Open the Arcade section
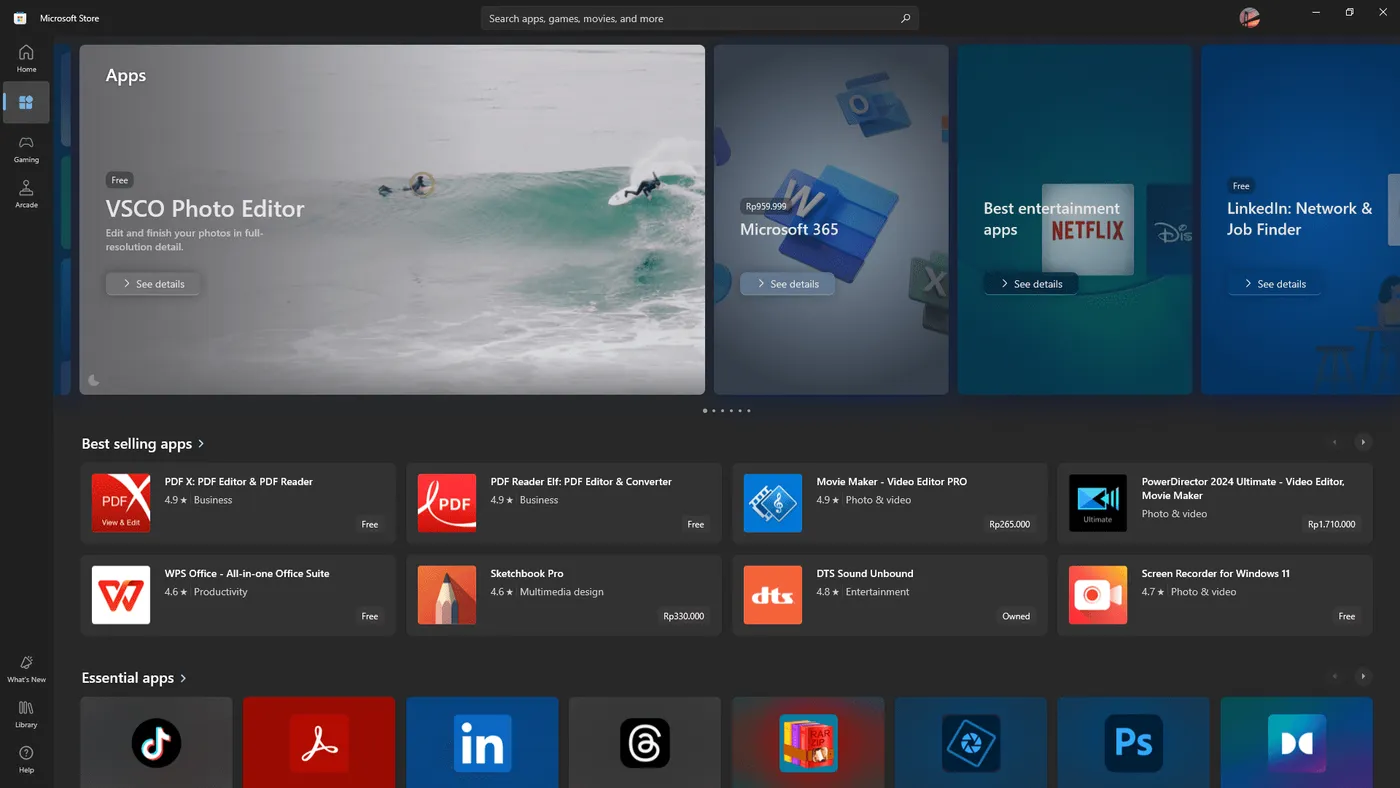1400x788 pixels. pyautogui.click(x=26, y=194)
